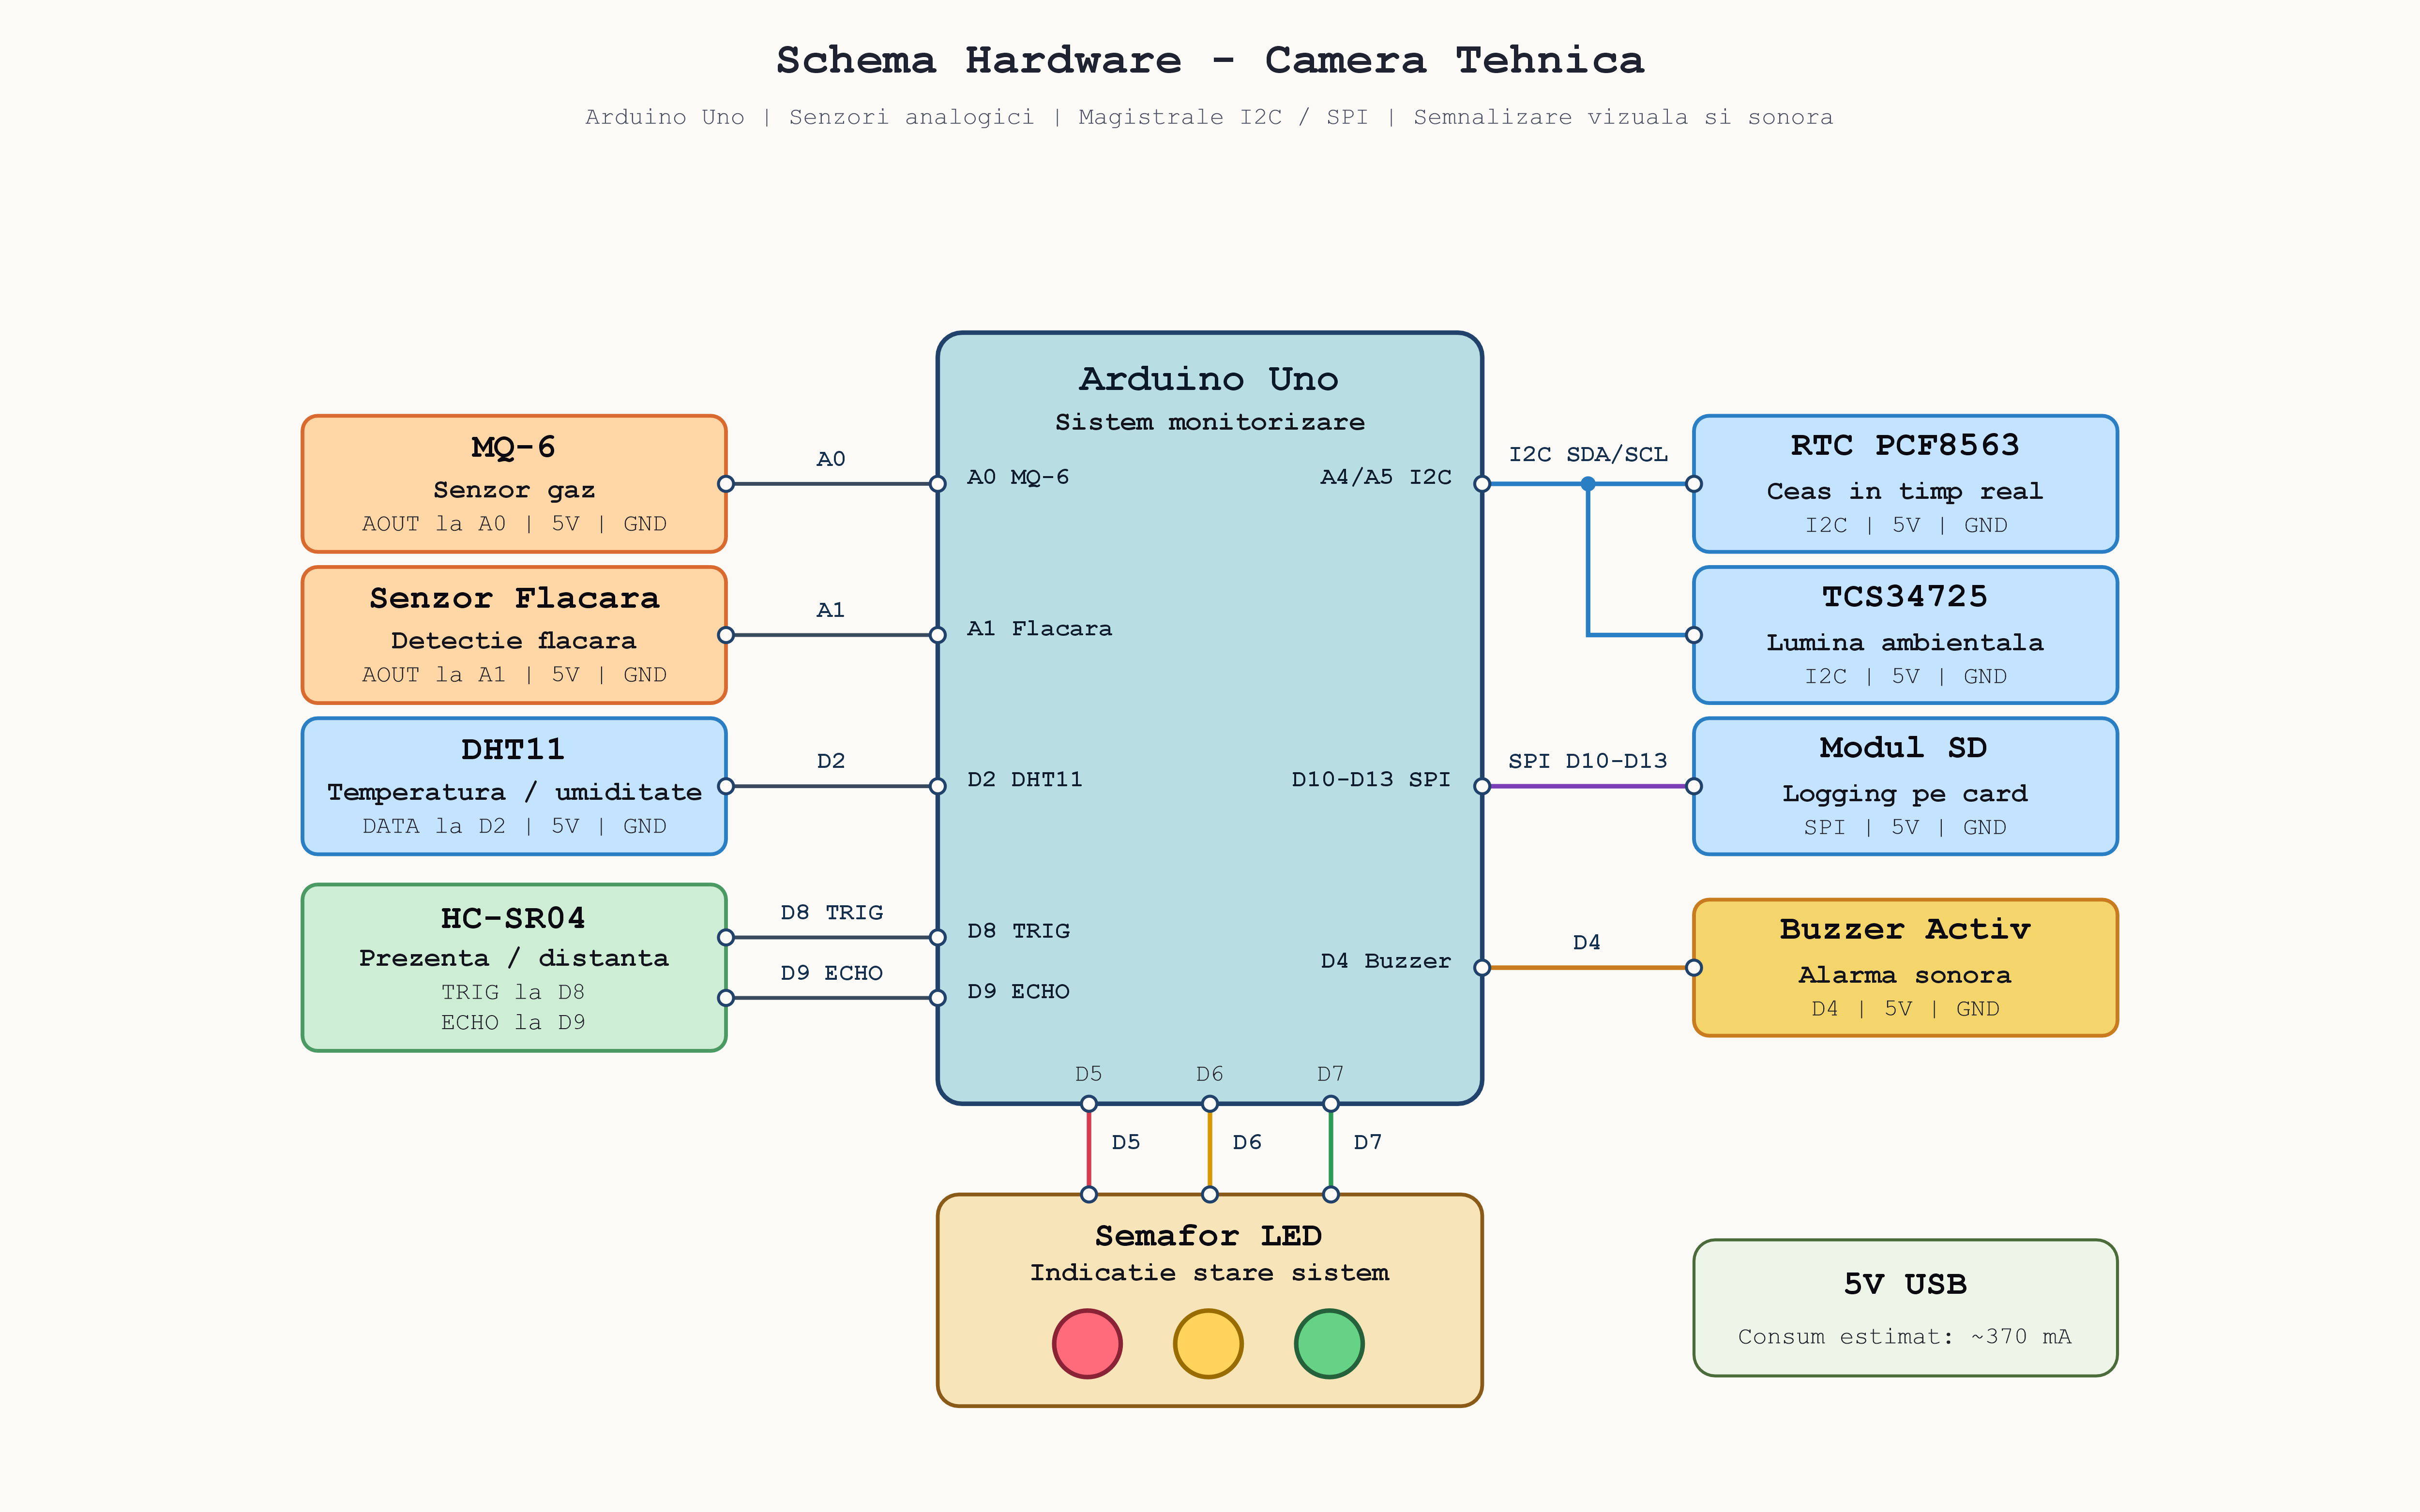Click the "TRIG la D8" line
The height and width of the screenshot is (1512, 2420).
[513, 992]
